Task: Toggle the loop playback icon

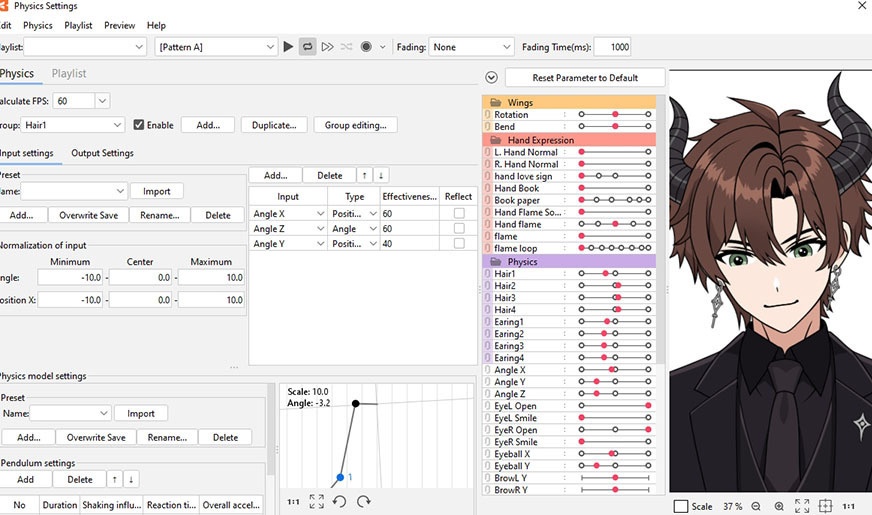Action: [x=307, y=47]
